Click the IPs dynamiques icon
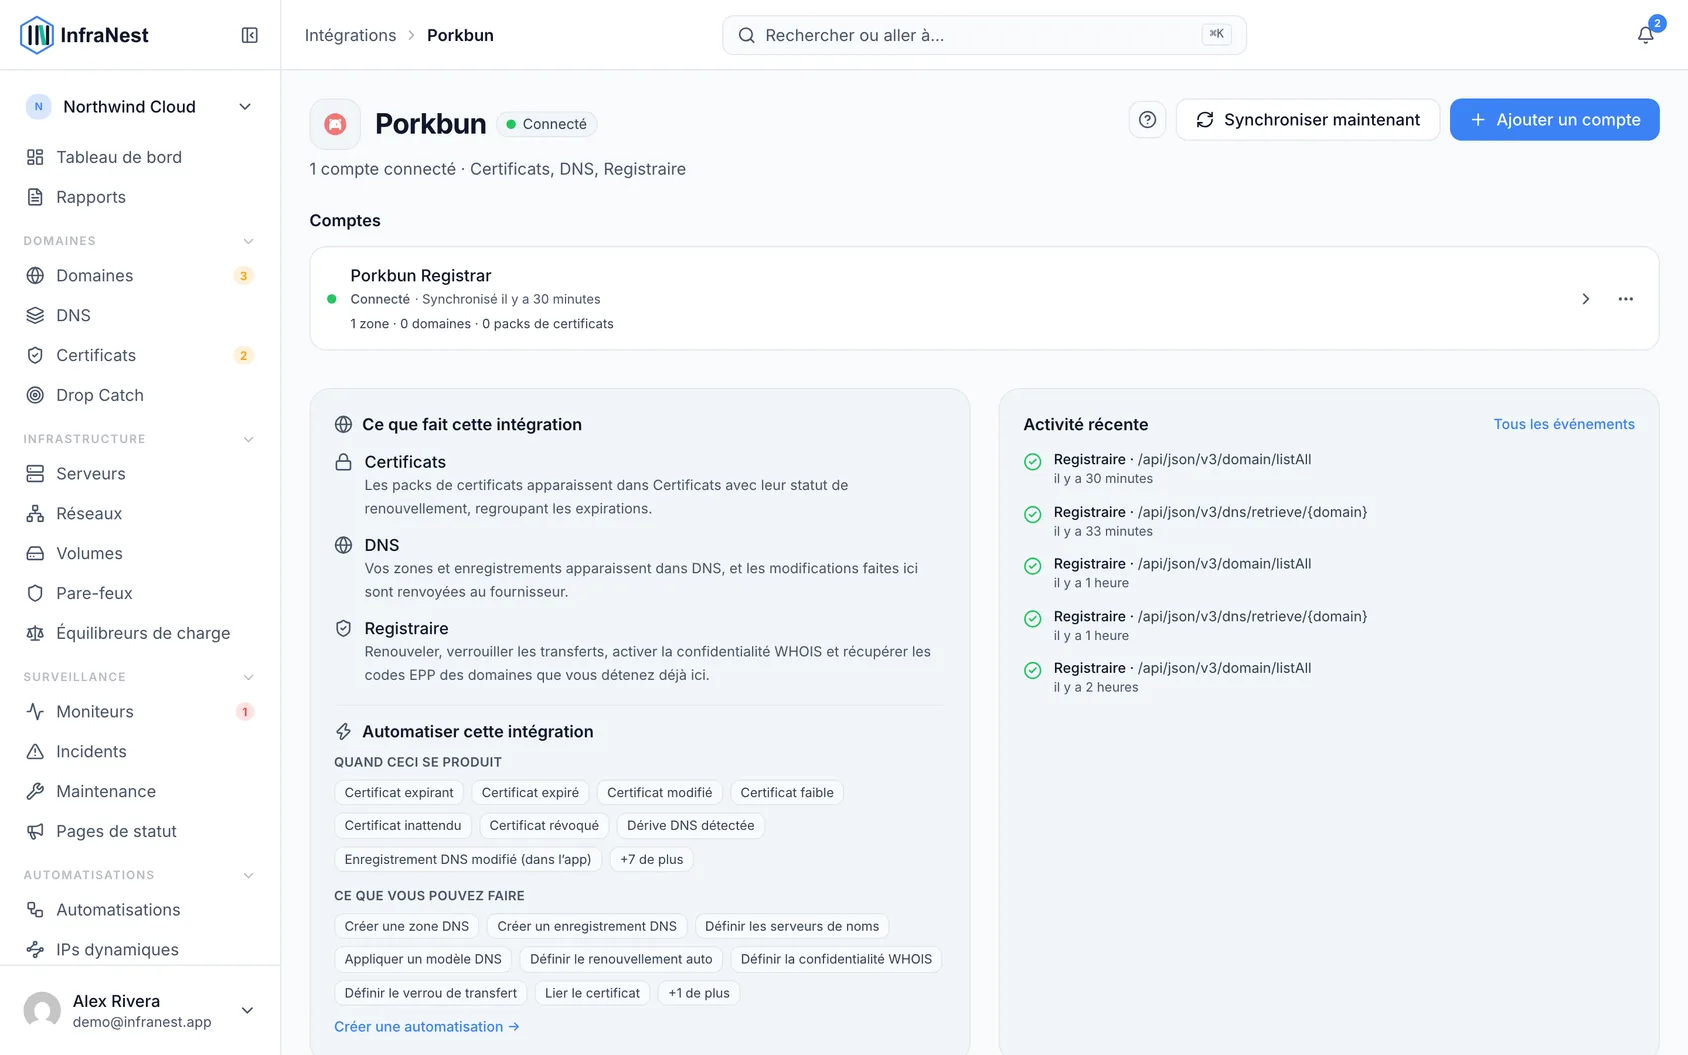 pos(35,949)
